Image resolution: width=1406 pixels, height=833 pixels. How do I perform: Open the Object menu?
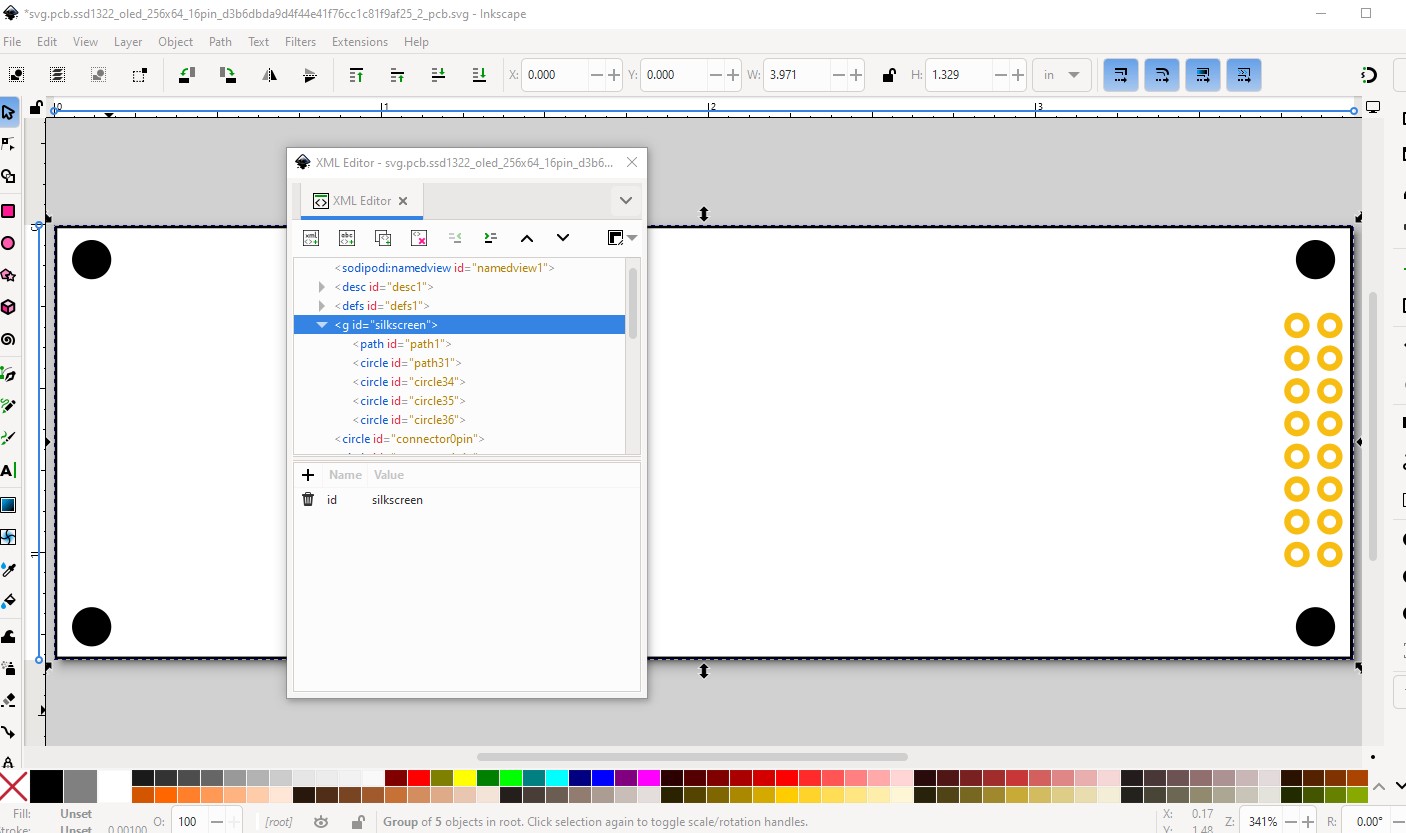pyautogui.click(x=175, y=42)
